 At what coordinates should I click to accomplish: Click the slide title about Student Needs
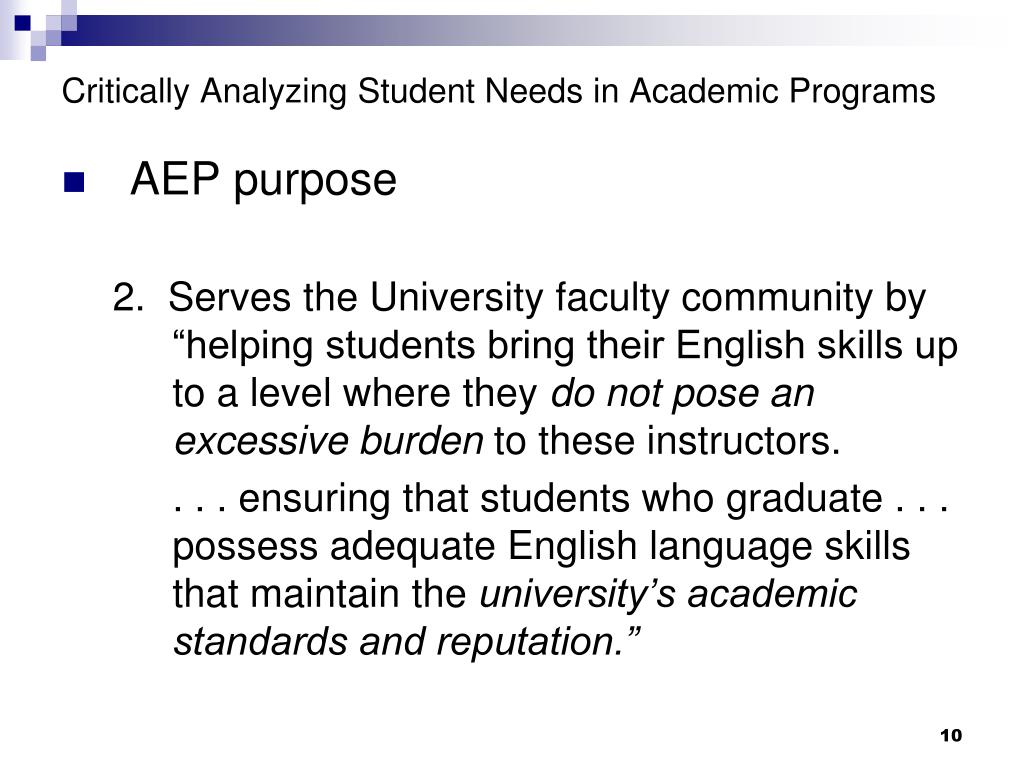pos(498,92)
